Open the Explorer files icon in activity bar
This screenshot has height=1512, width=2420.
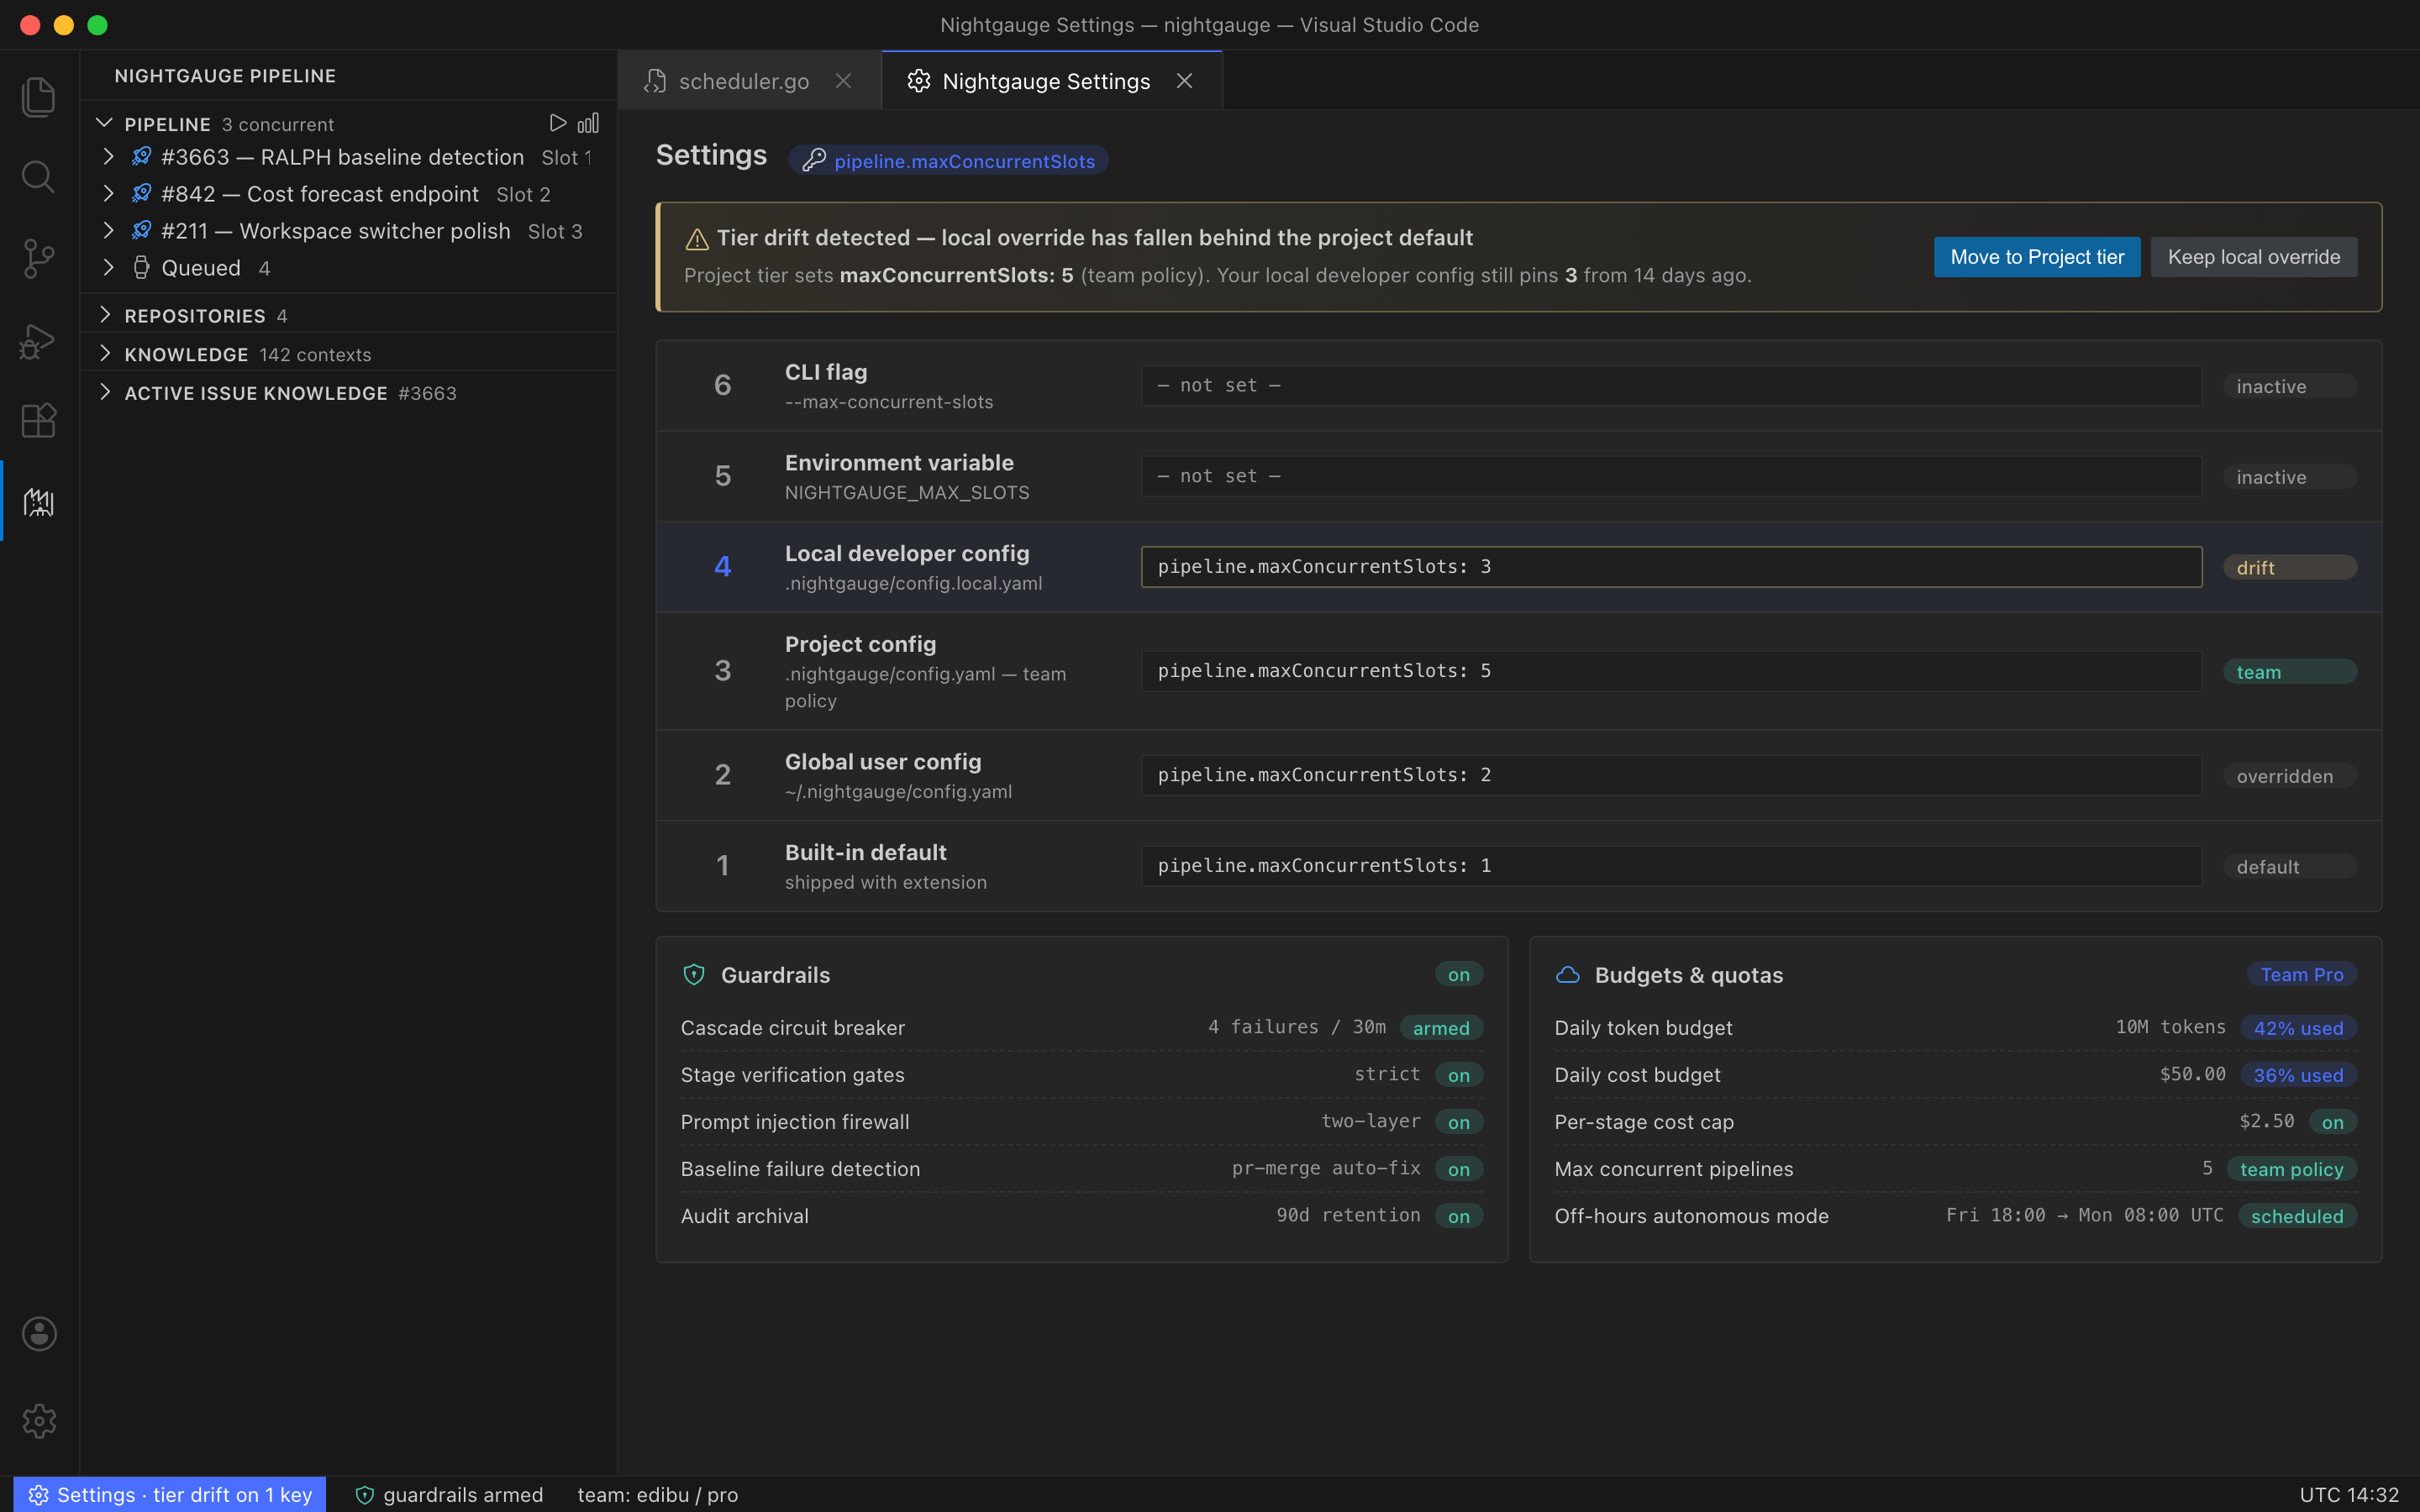[x=38, y=96]
